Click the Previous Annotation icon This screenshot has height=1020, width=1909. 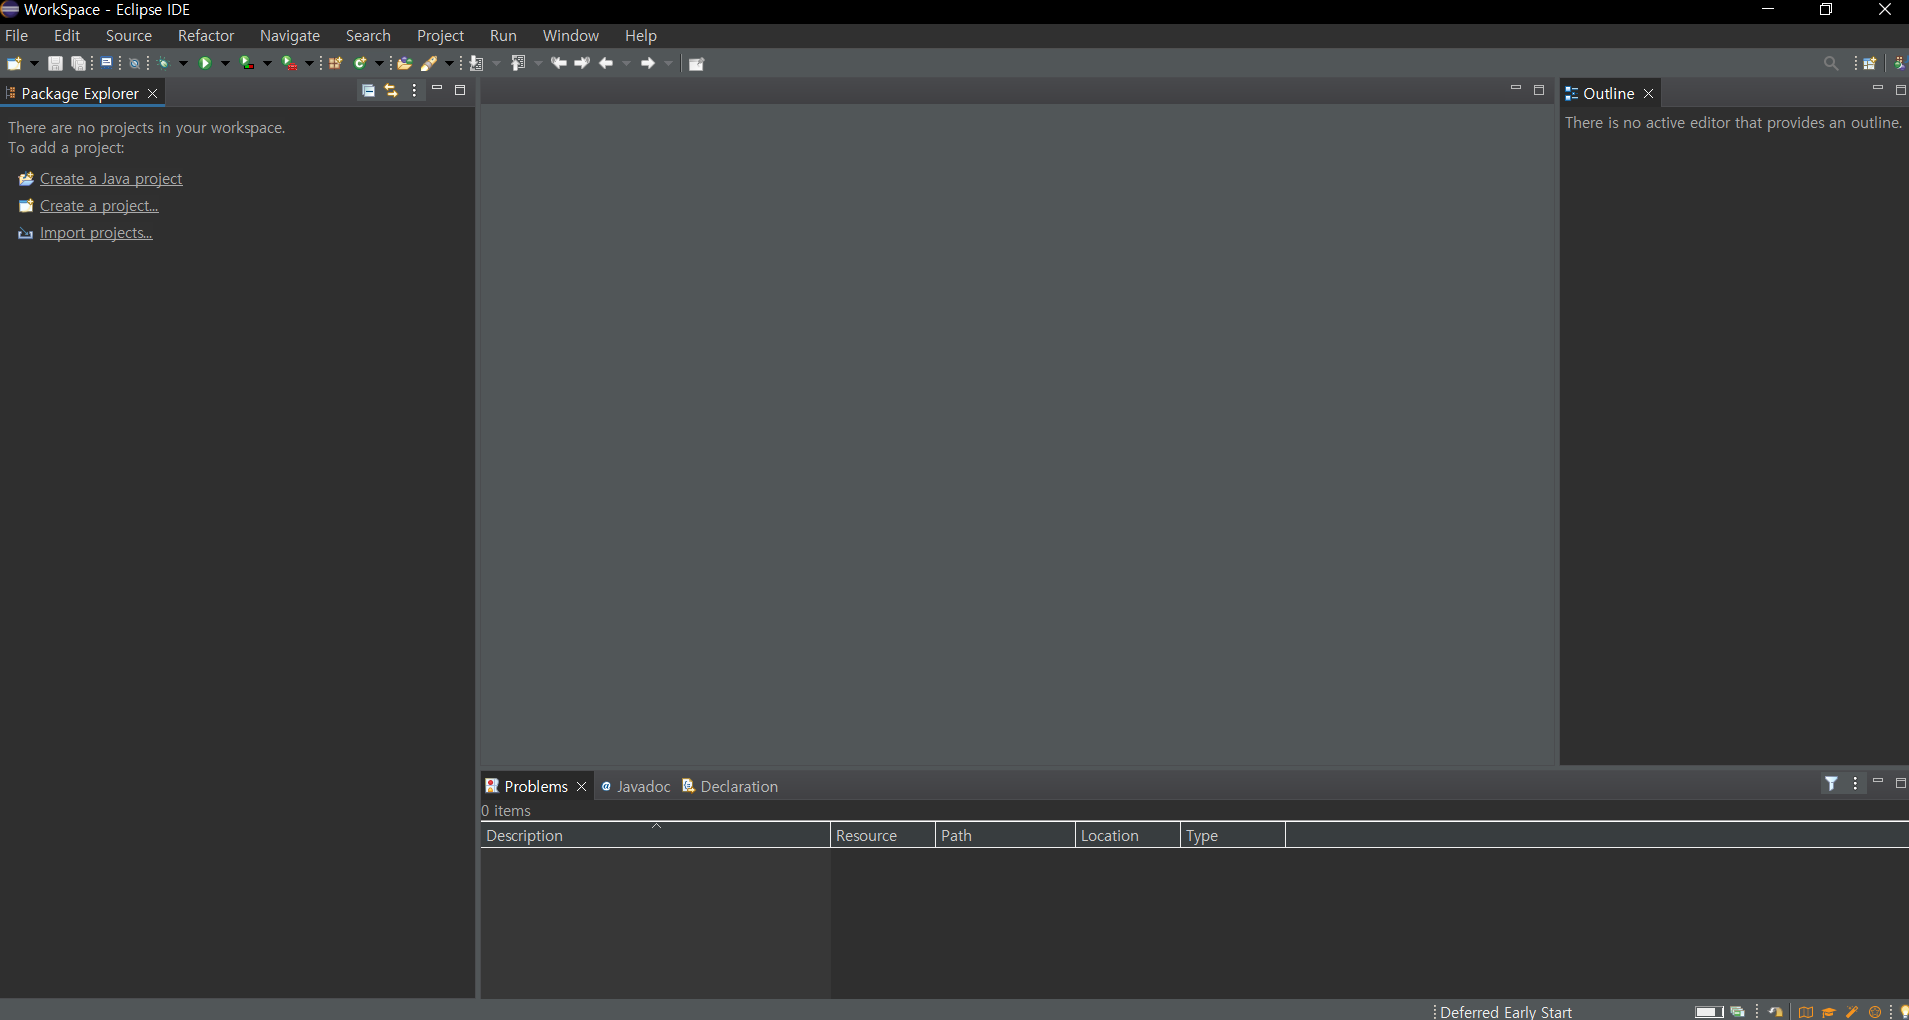coord(518,63)
